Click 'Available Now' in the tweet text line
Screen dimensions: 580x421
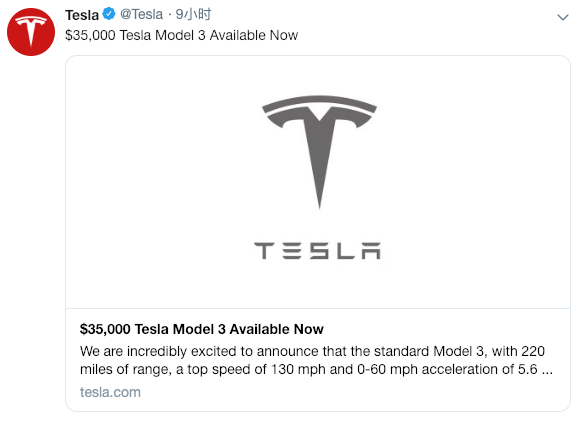[254, 36]
